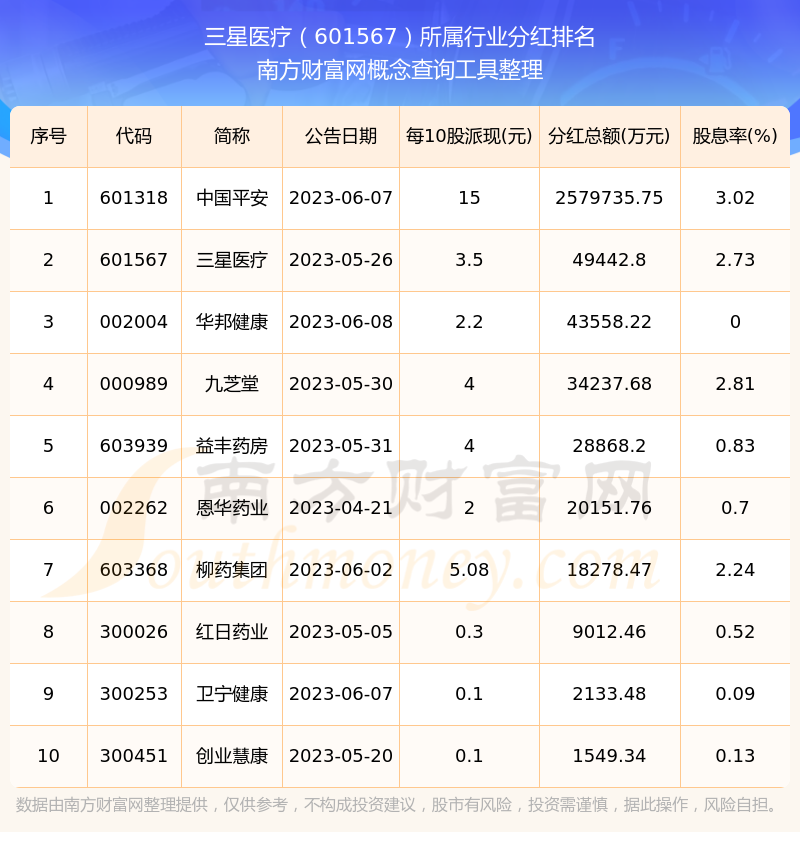Viewport: 800px width, 854px height.
Task: Select stock code 300026
Action: pos(134,633)
